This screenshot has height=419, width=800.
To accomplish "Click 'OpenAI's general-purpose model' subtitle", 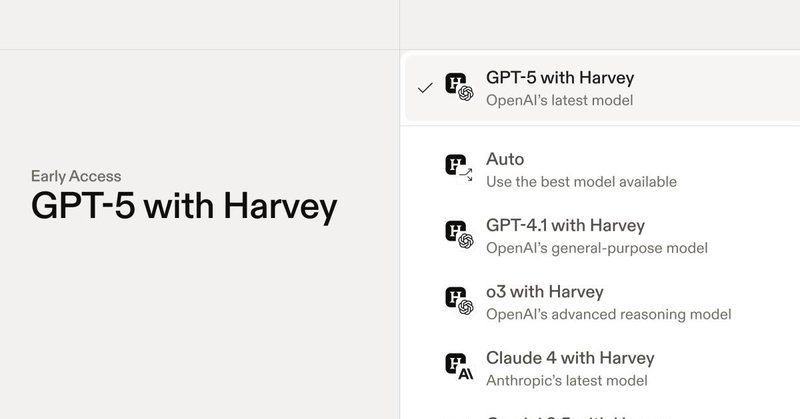I will tap(597, 248).
